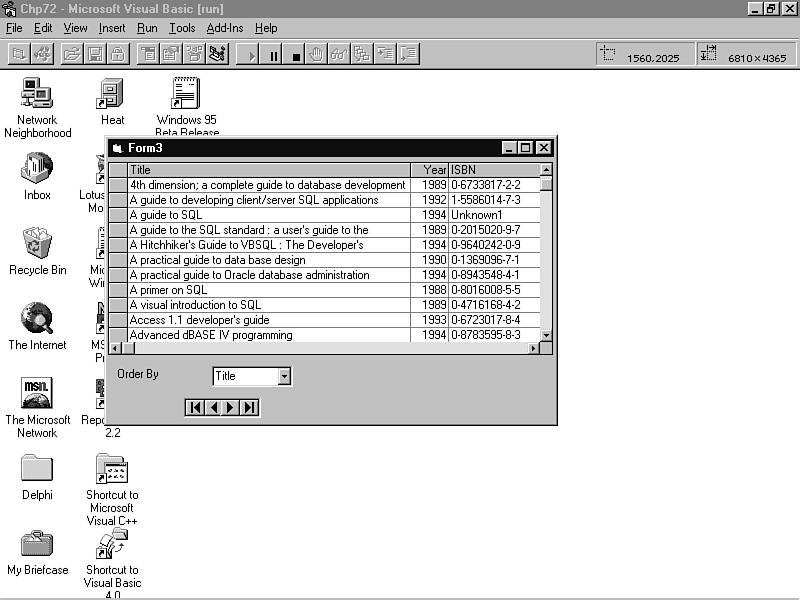Jump to the last record button
The width and height of the screenshot is (800, 600).
(x=249, y=407)
